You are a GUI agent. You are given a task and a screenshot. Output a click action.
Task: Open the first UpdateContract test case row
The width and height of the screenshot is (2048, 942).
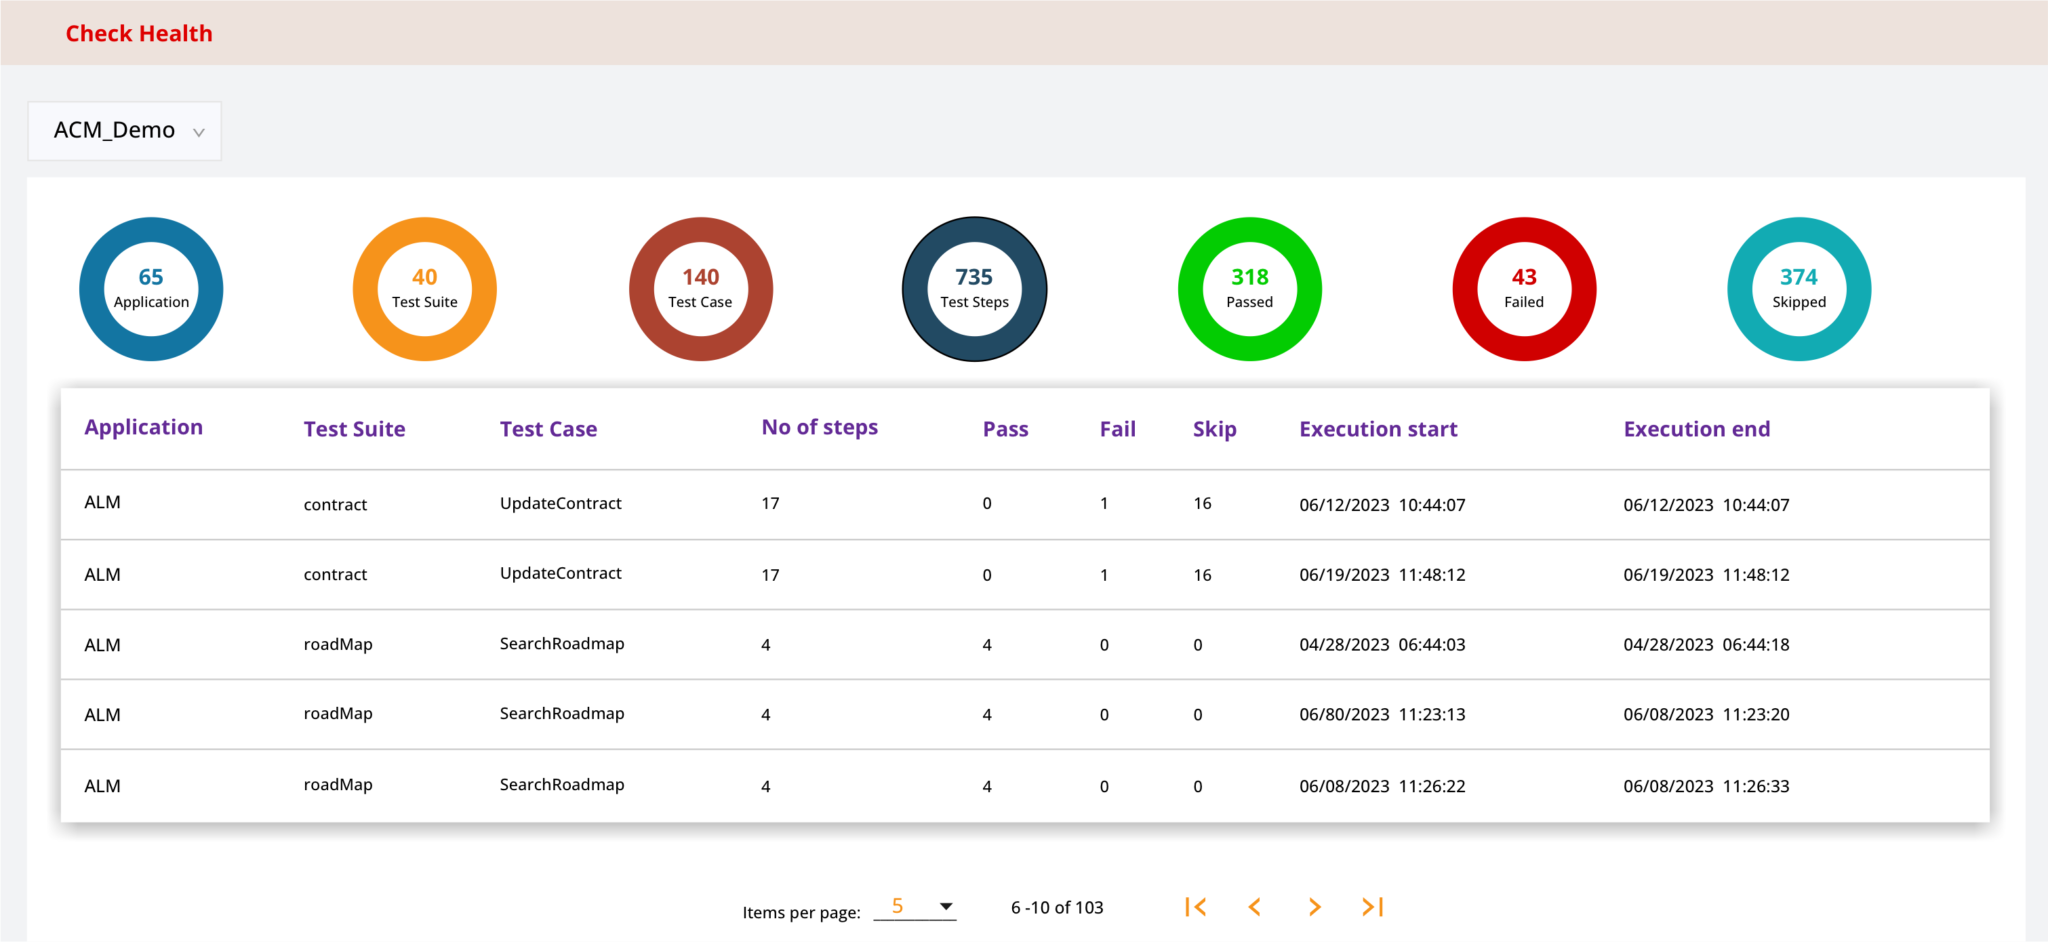click(561, 504)
